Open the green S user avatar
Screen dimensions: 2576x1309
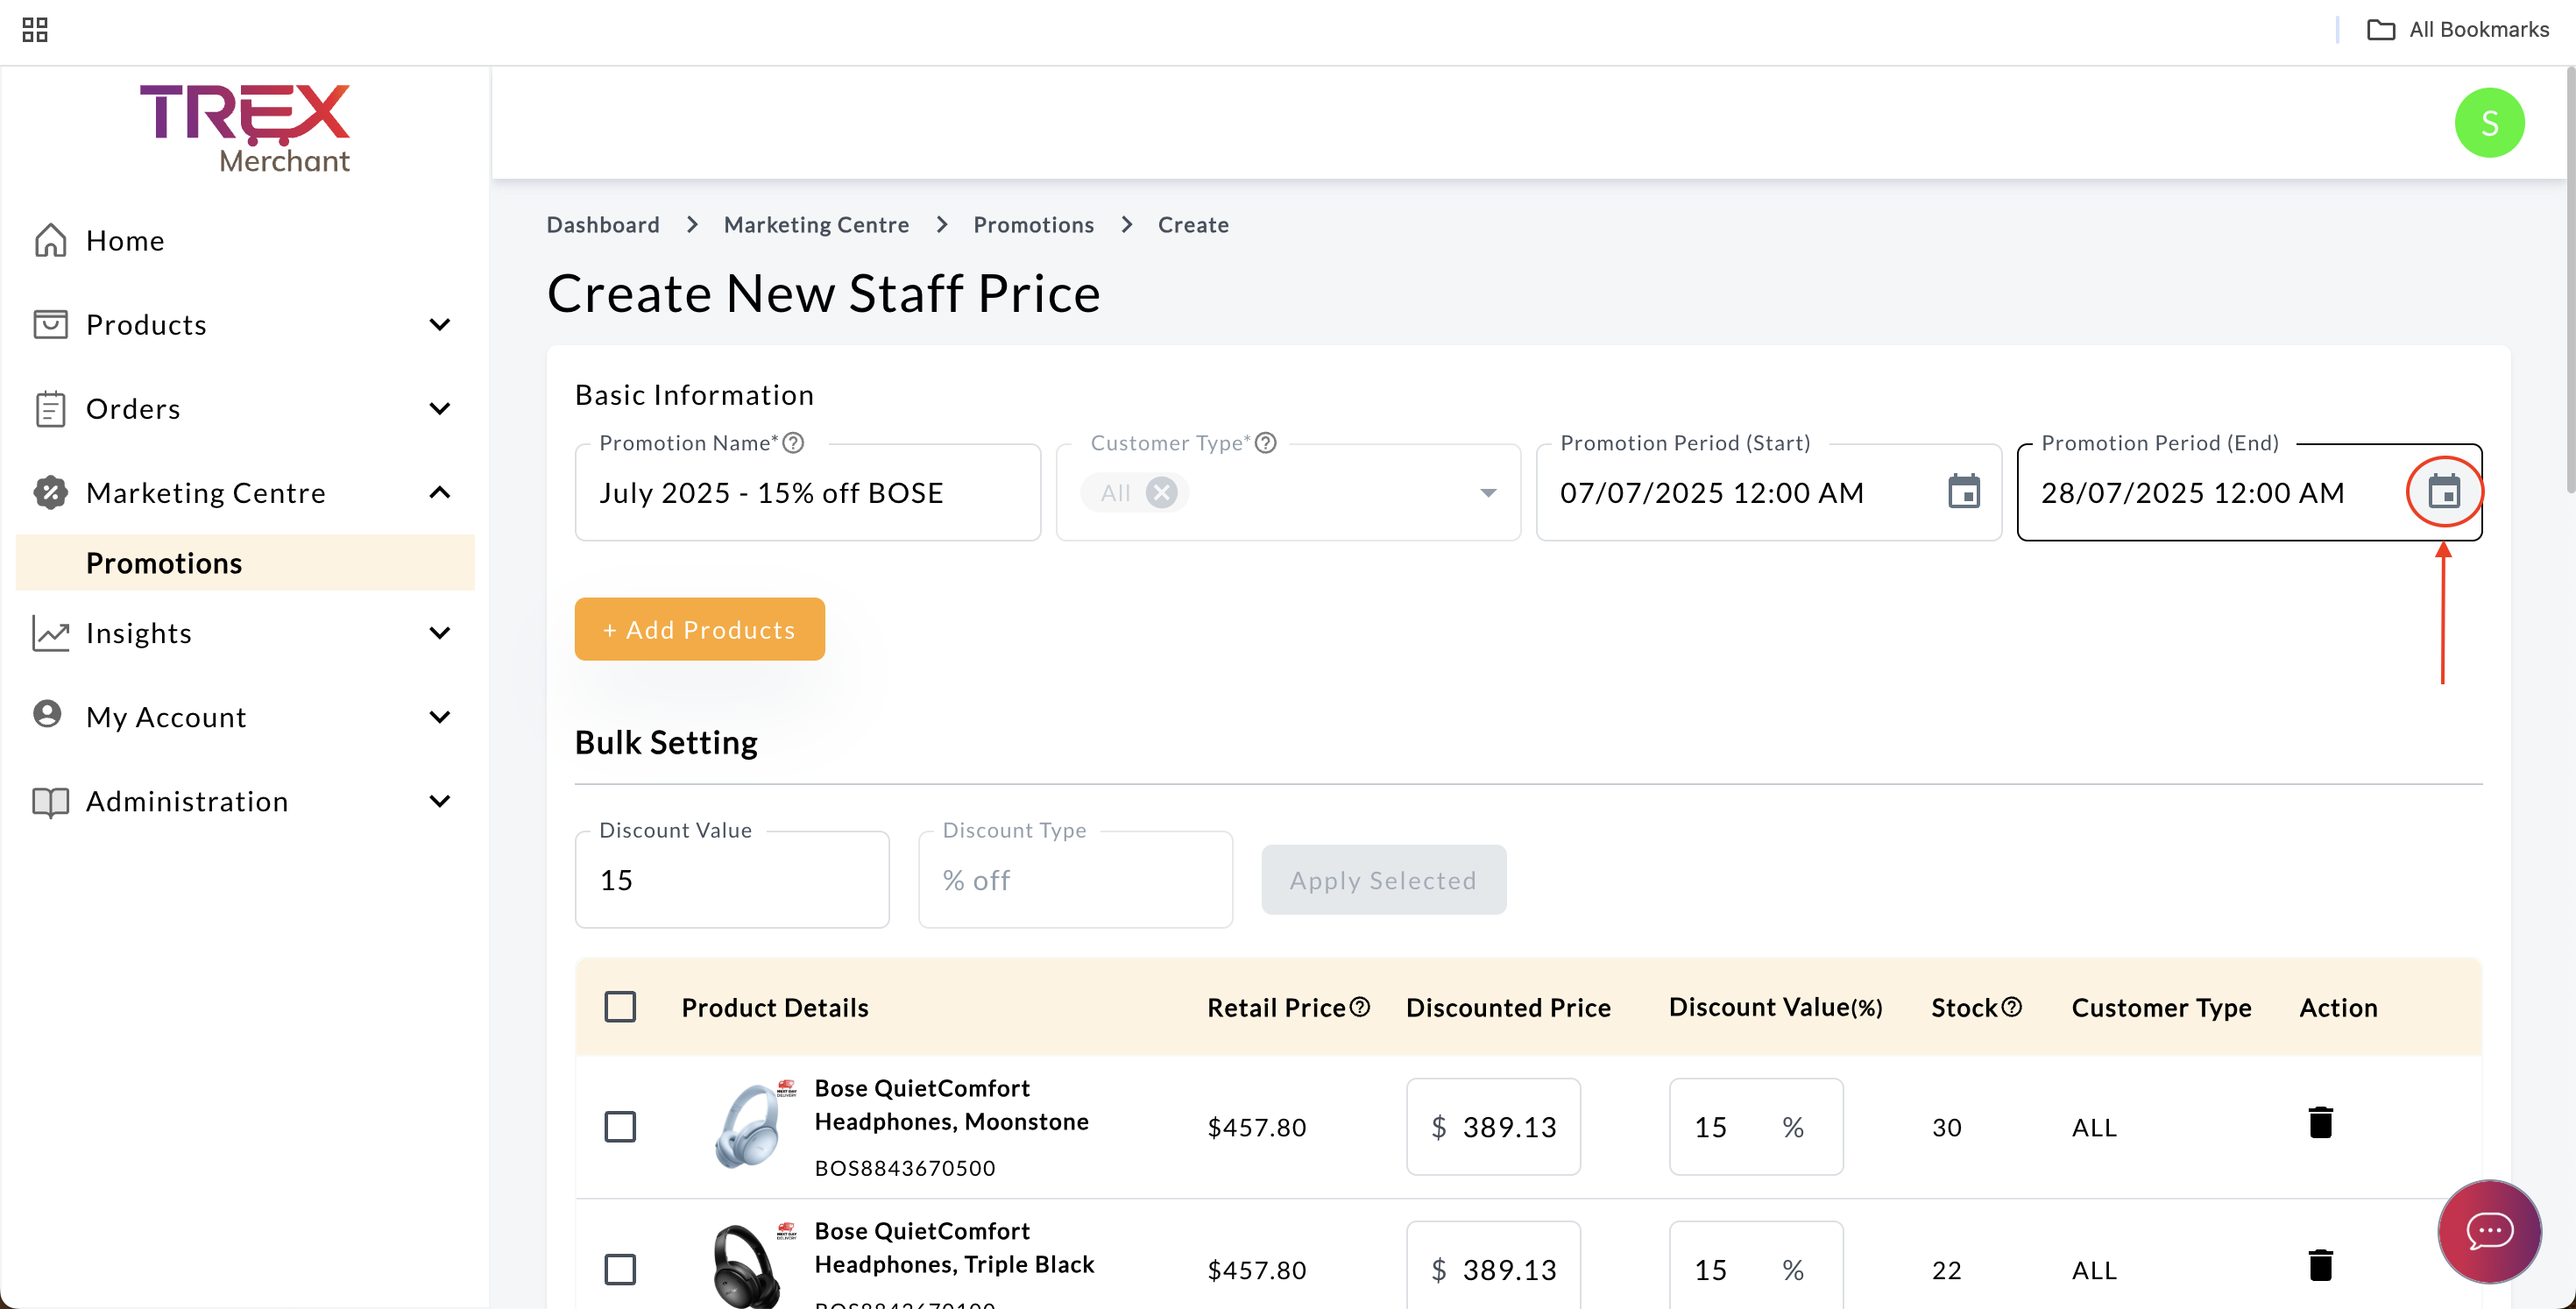click(x=2489, y=123)
